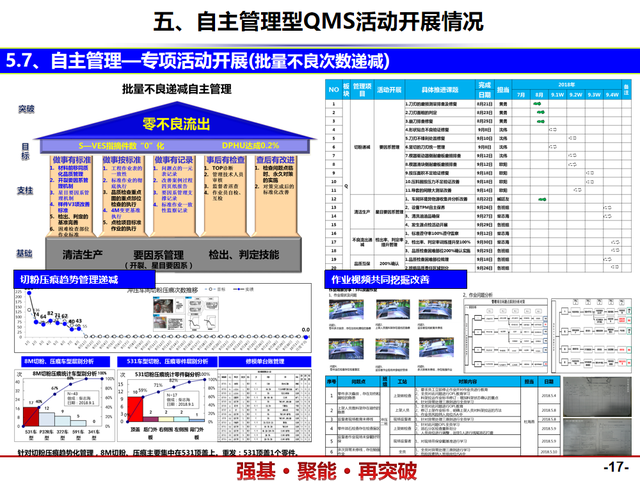Open the top-left work video thumbnail

pyautogui.click(x=347, y=311)
